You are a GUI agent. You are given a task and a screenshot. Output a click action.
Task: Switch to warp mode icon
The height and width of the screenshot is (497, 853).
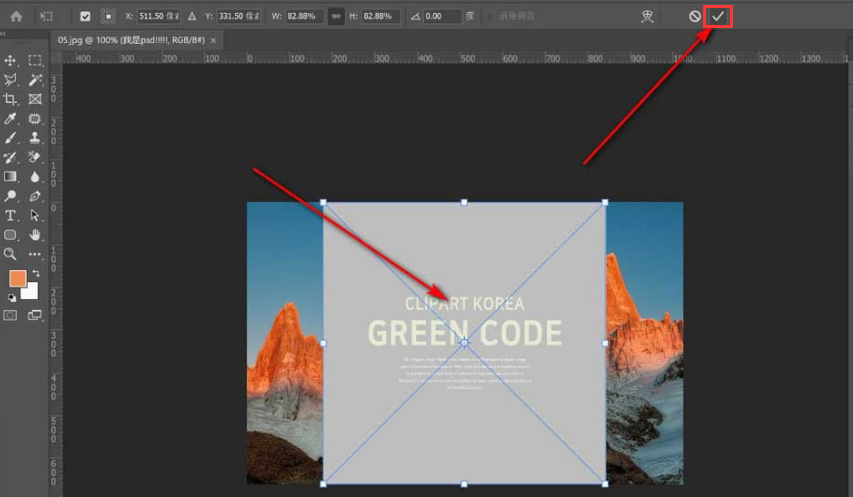pos(647,16)
